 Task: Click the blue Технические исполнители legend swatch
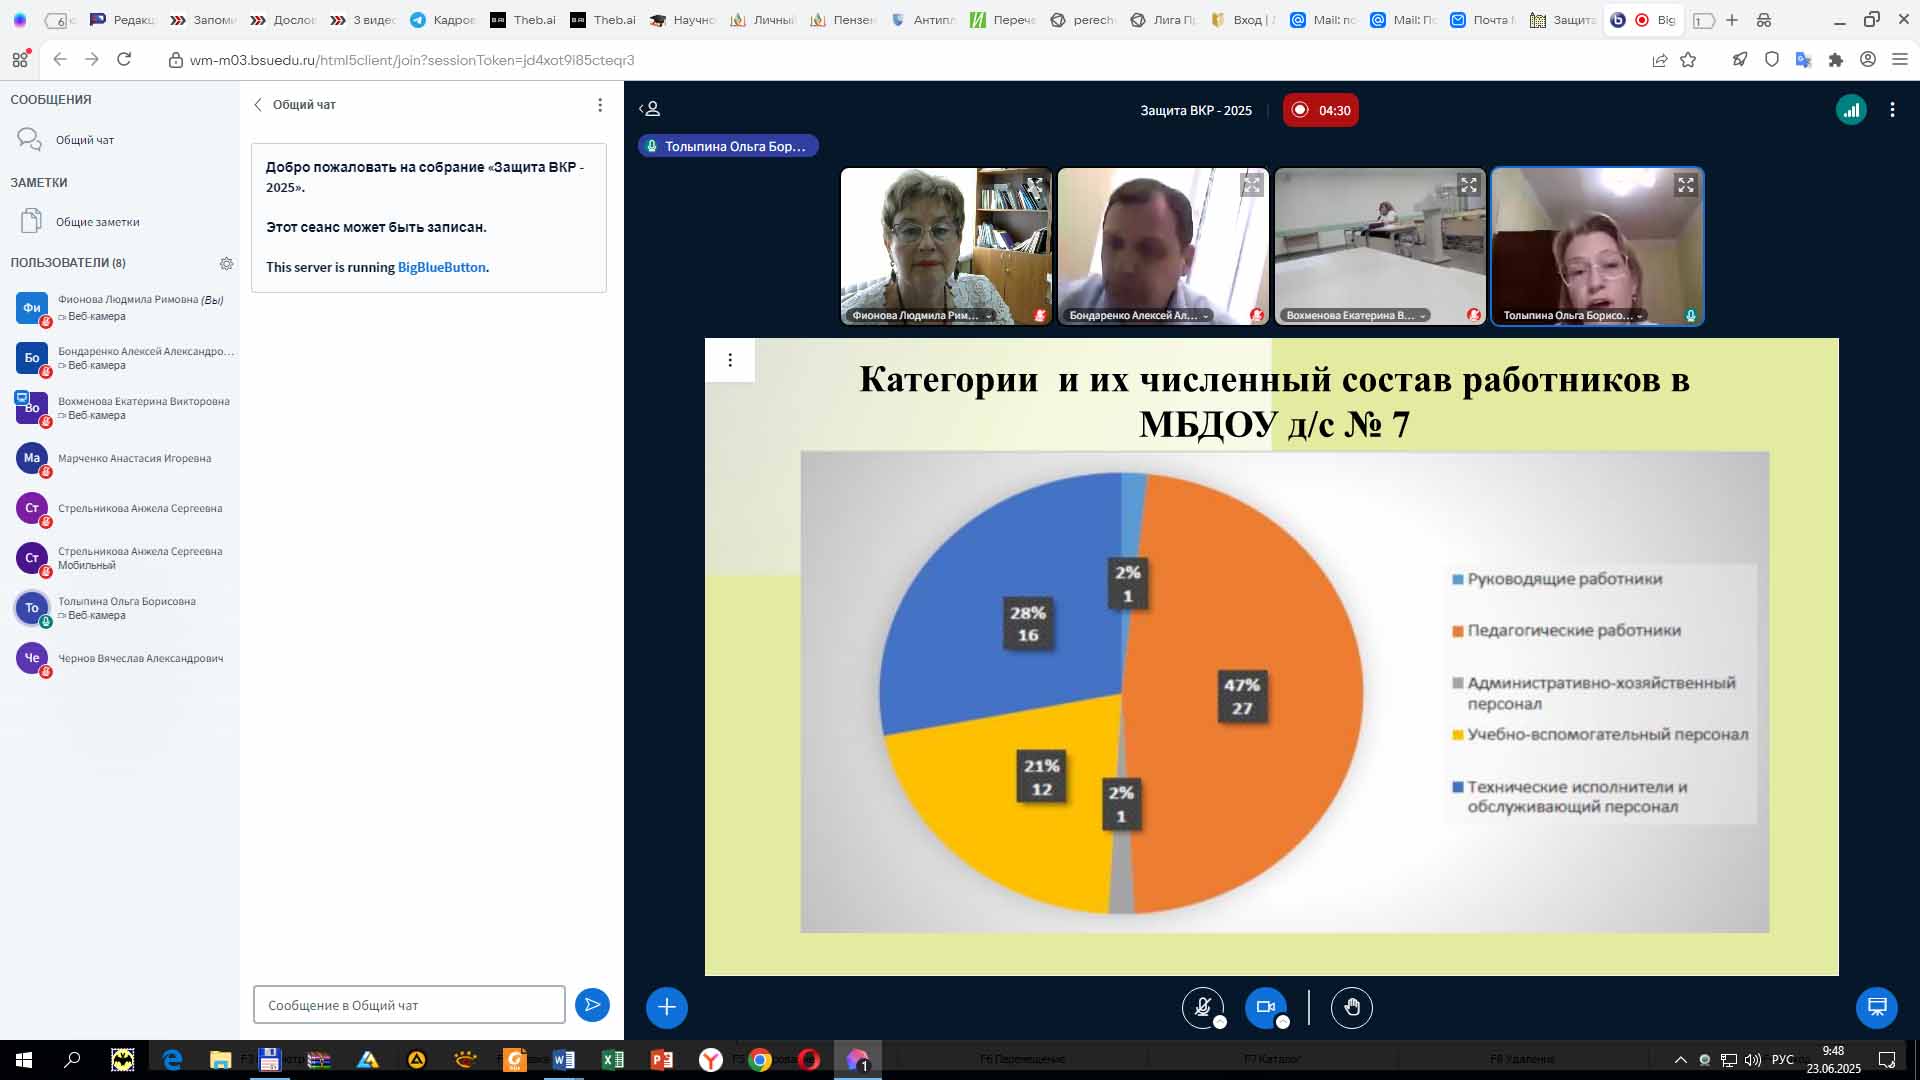[1458, 787]
